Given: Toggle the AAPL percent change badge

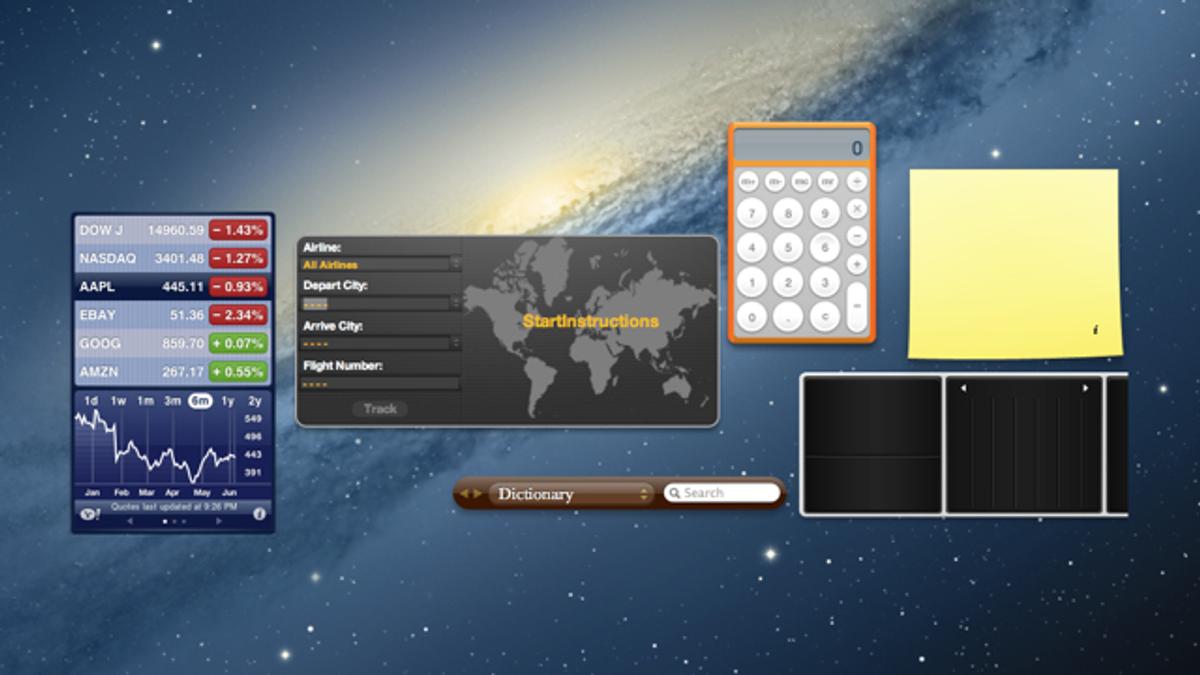Looking at the screenshot, I should pyautogui.click(x=238, y=287).
